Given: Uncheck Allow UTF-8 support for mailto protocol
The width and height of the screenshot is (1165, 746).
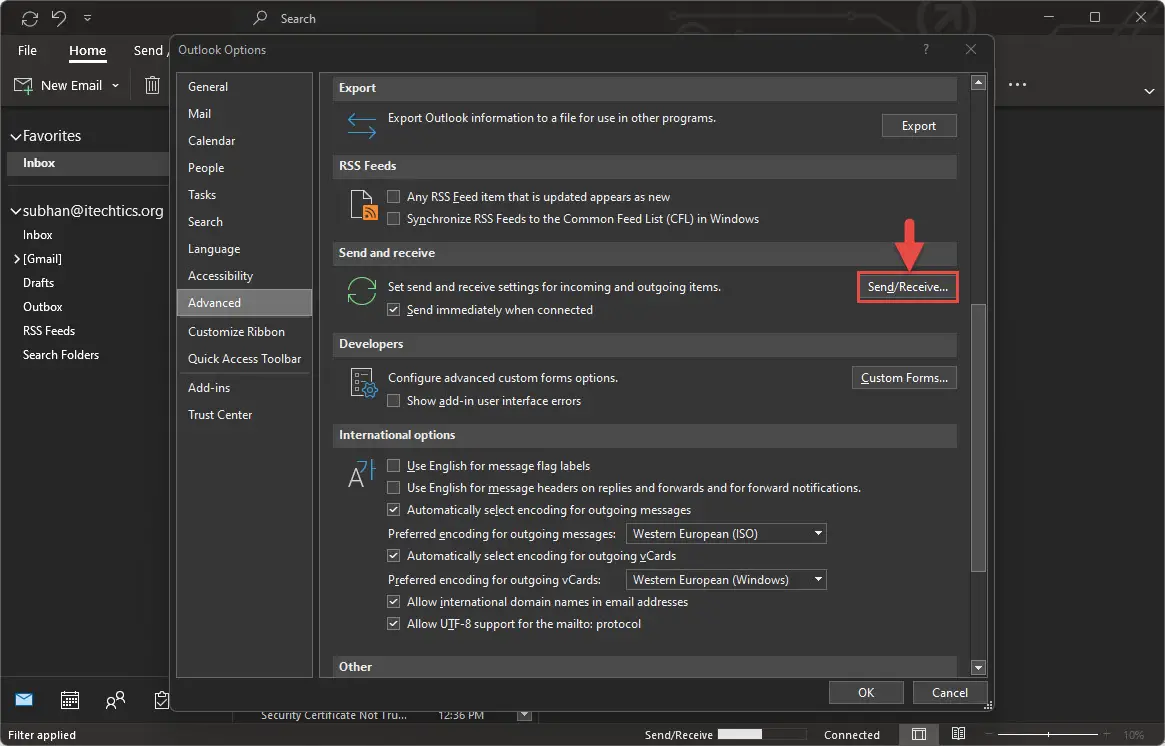Looking at the screenshot, I should coord(394,624).
